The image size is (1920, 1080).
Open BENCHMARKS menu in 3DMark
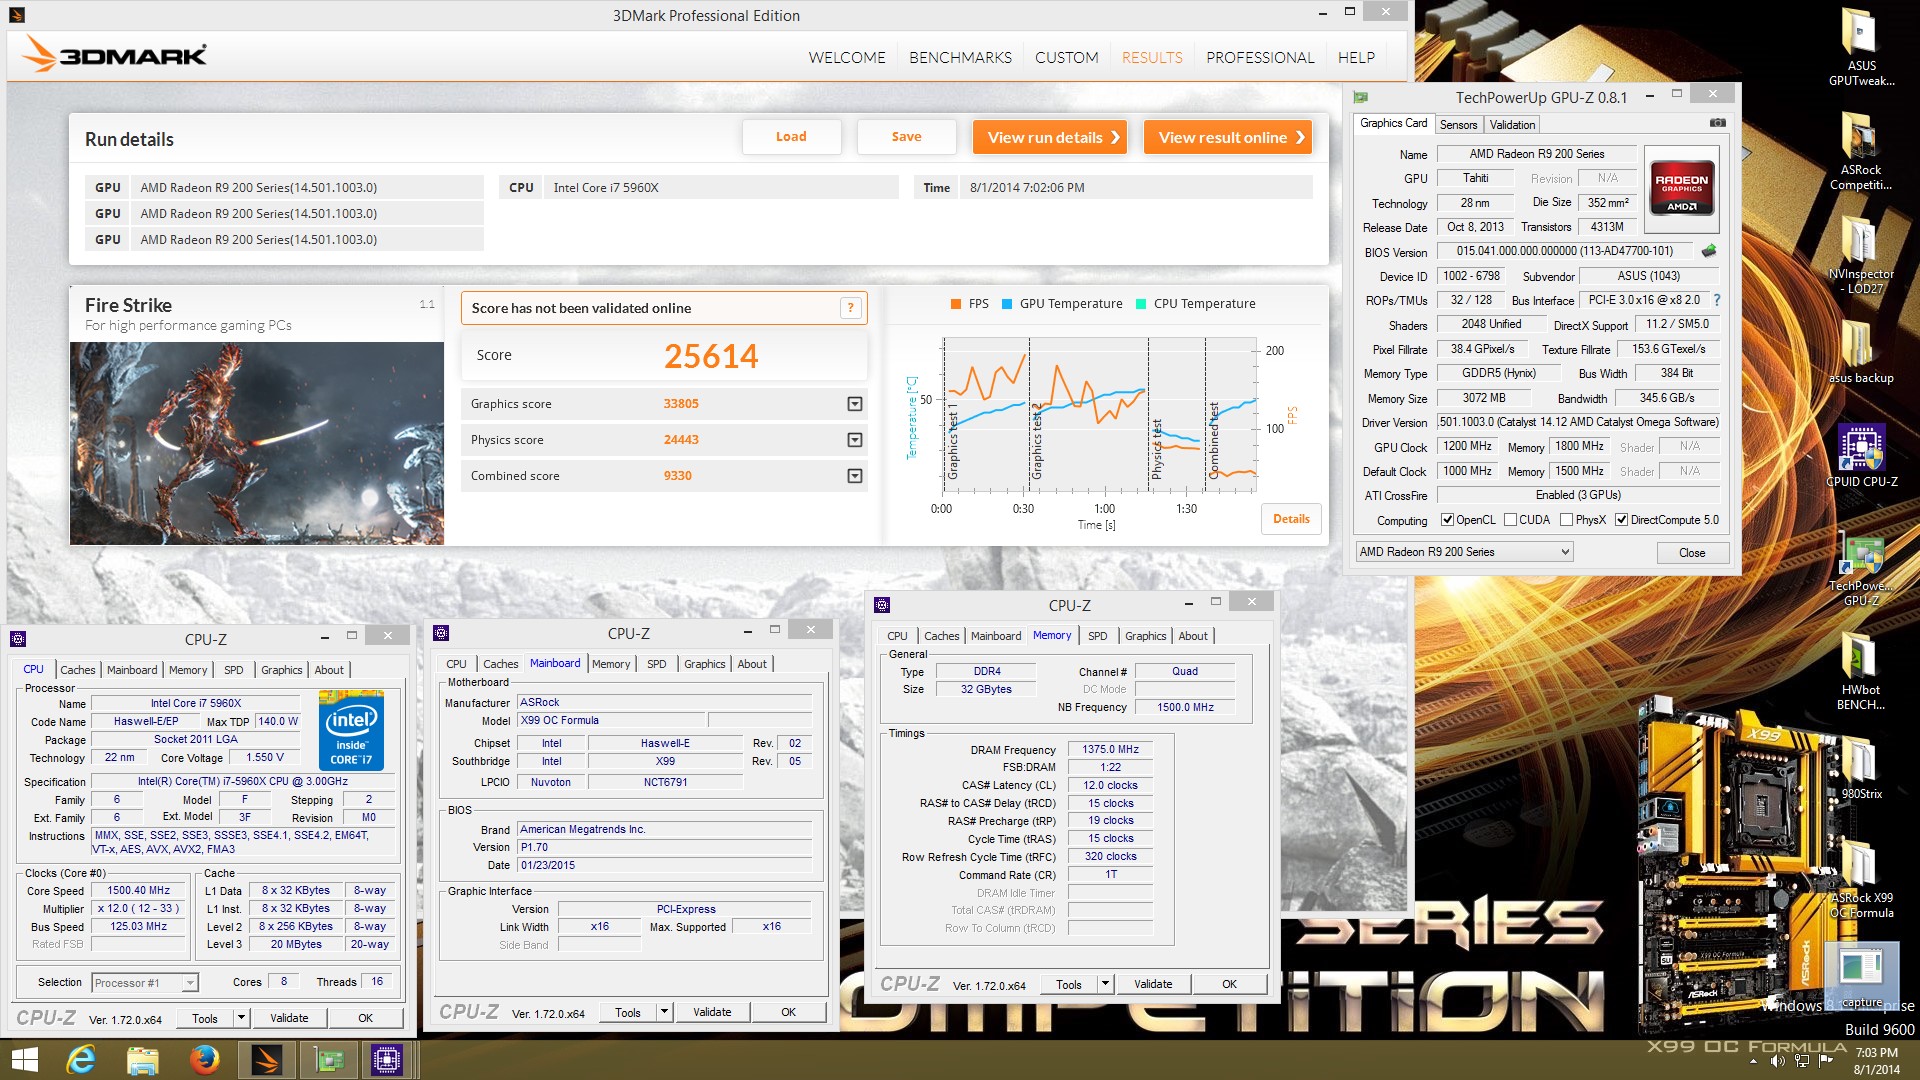[x=960, y=57]
